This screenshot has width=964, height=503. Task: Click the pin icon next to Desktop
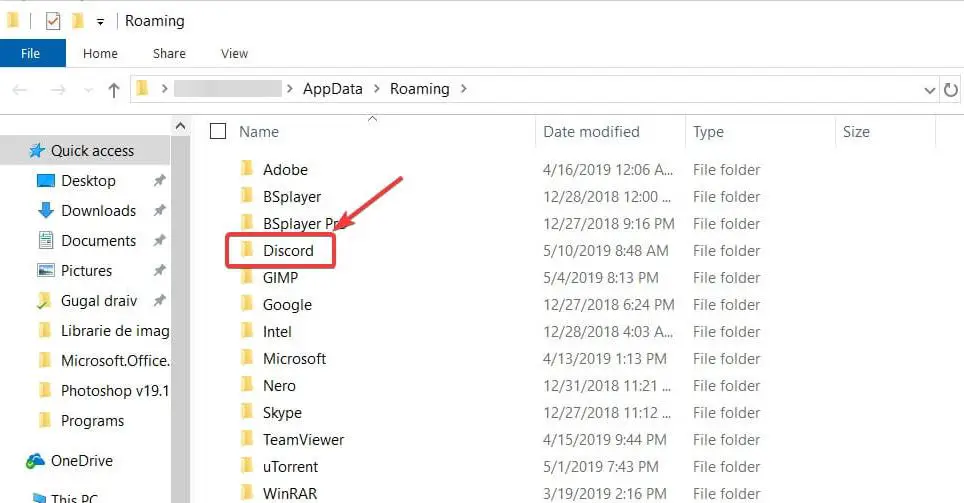click(x=159, y=181)
